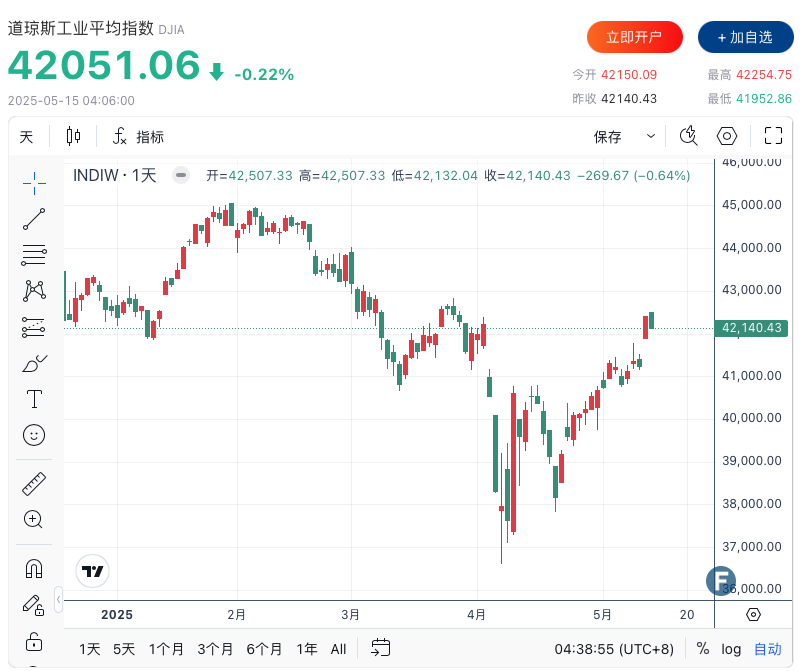Select the trend line drawing tool
This screenshot has width=808, height=671.
pyautogui.click(x=34, y=218)
